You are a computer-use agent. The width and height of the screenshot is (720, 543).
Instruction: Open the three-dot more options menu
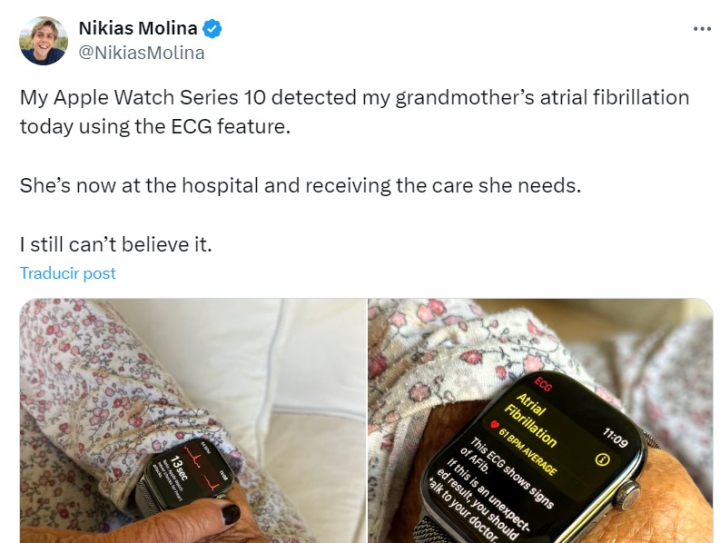pos(702,29)
